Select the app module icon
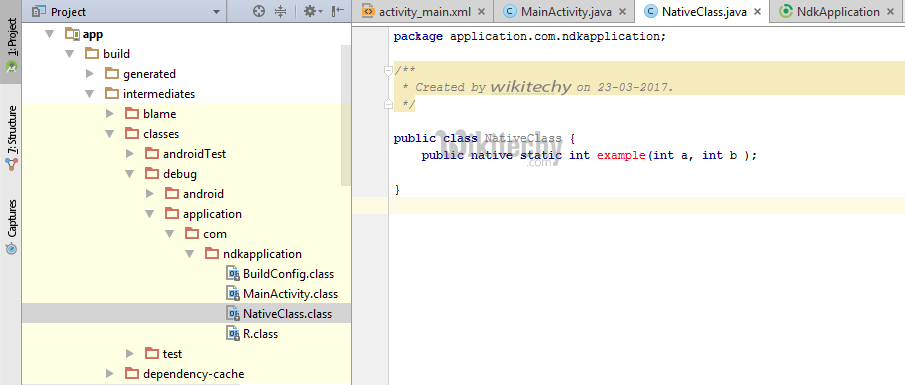This screenshot has width=905, height=385. tap(73, 34)
